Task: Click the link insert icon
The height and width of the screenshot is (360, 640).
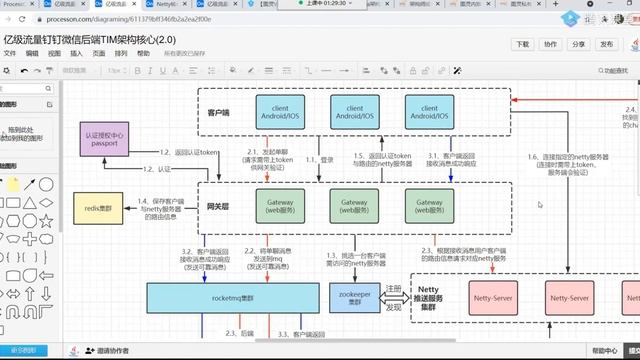Action: tap(441, 71)
